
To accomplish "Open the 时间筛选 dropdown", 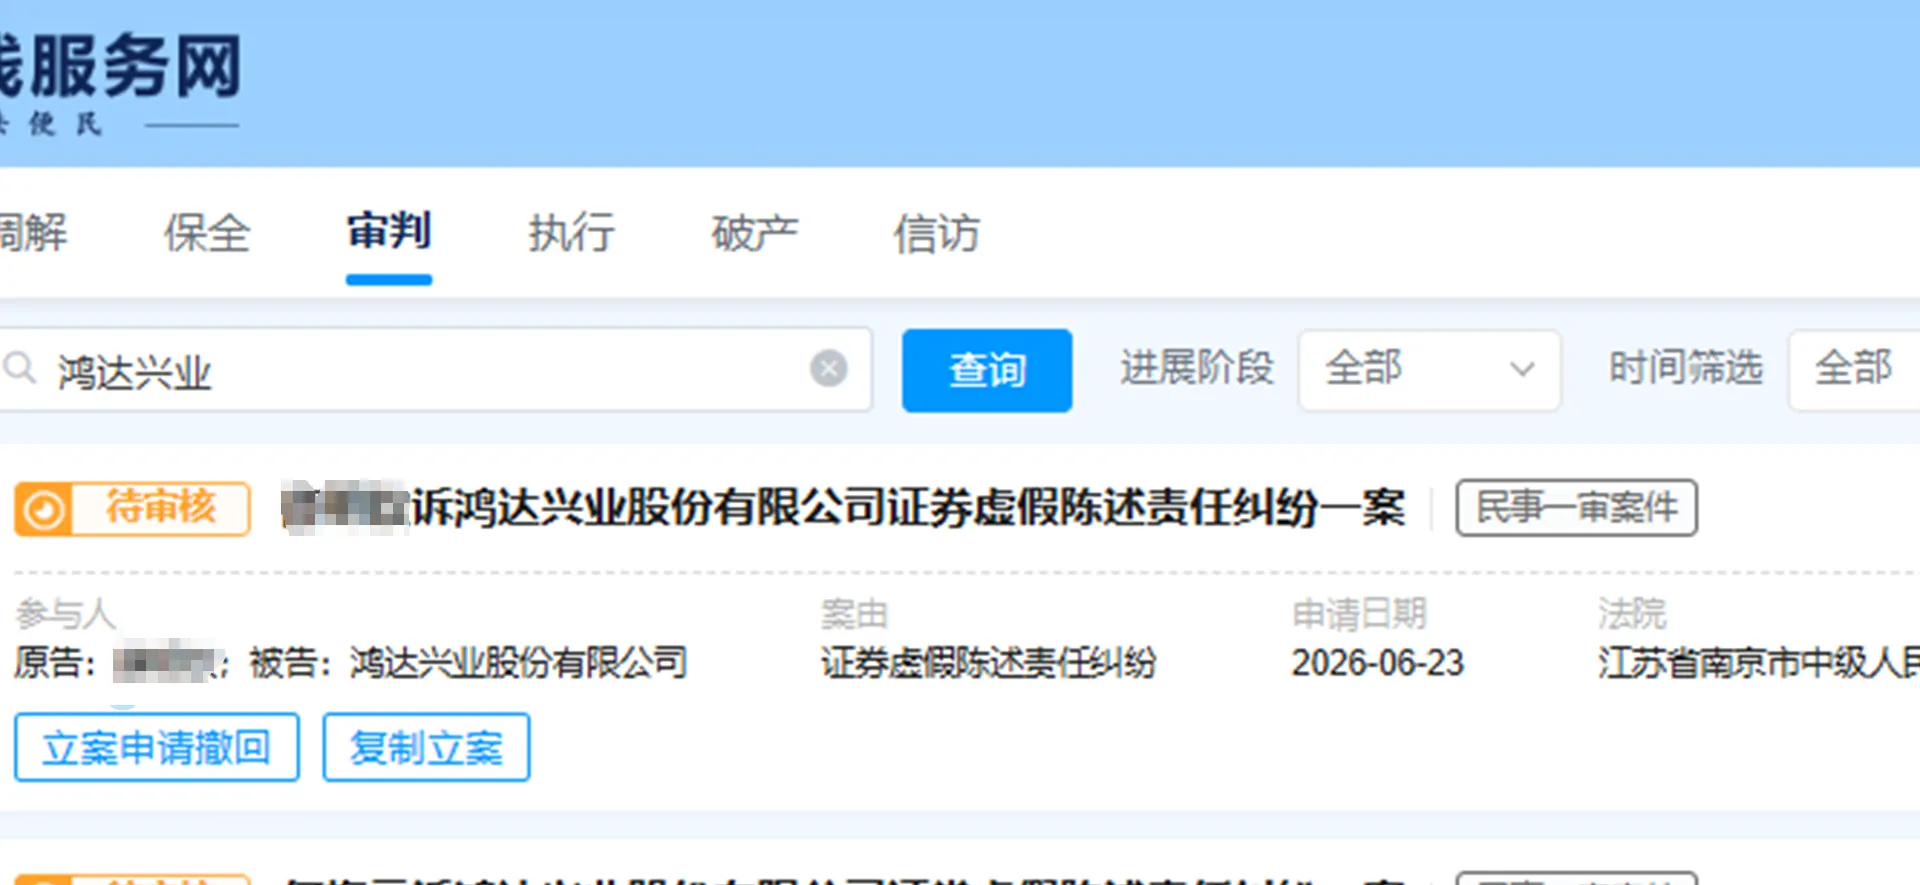I will [1854, 370].
